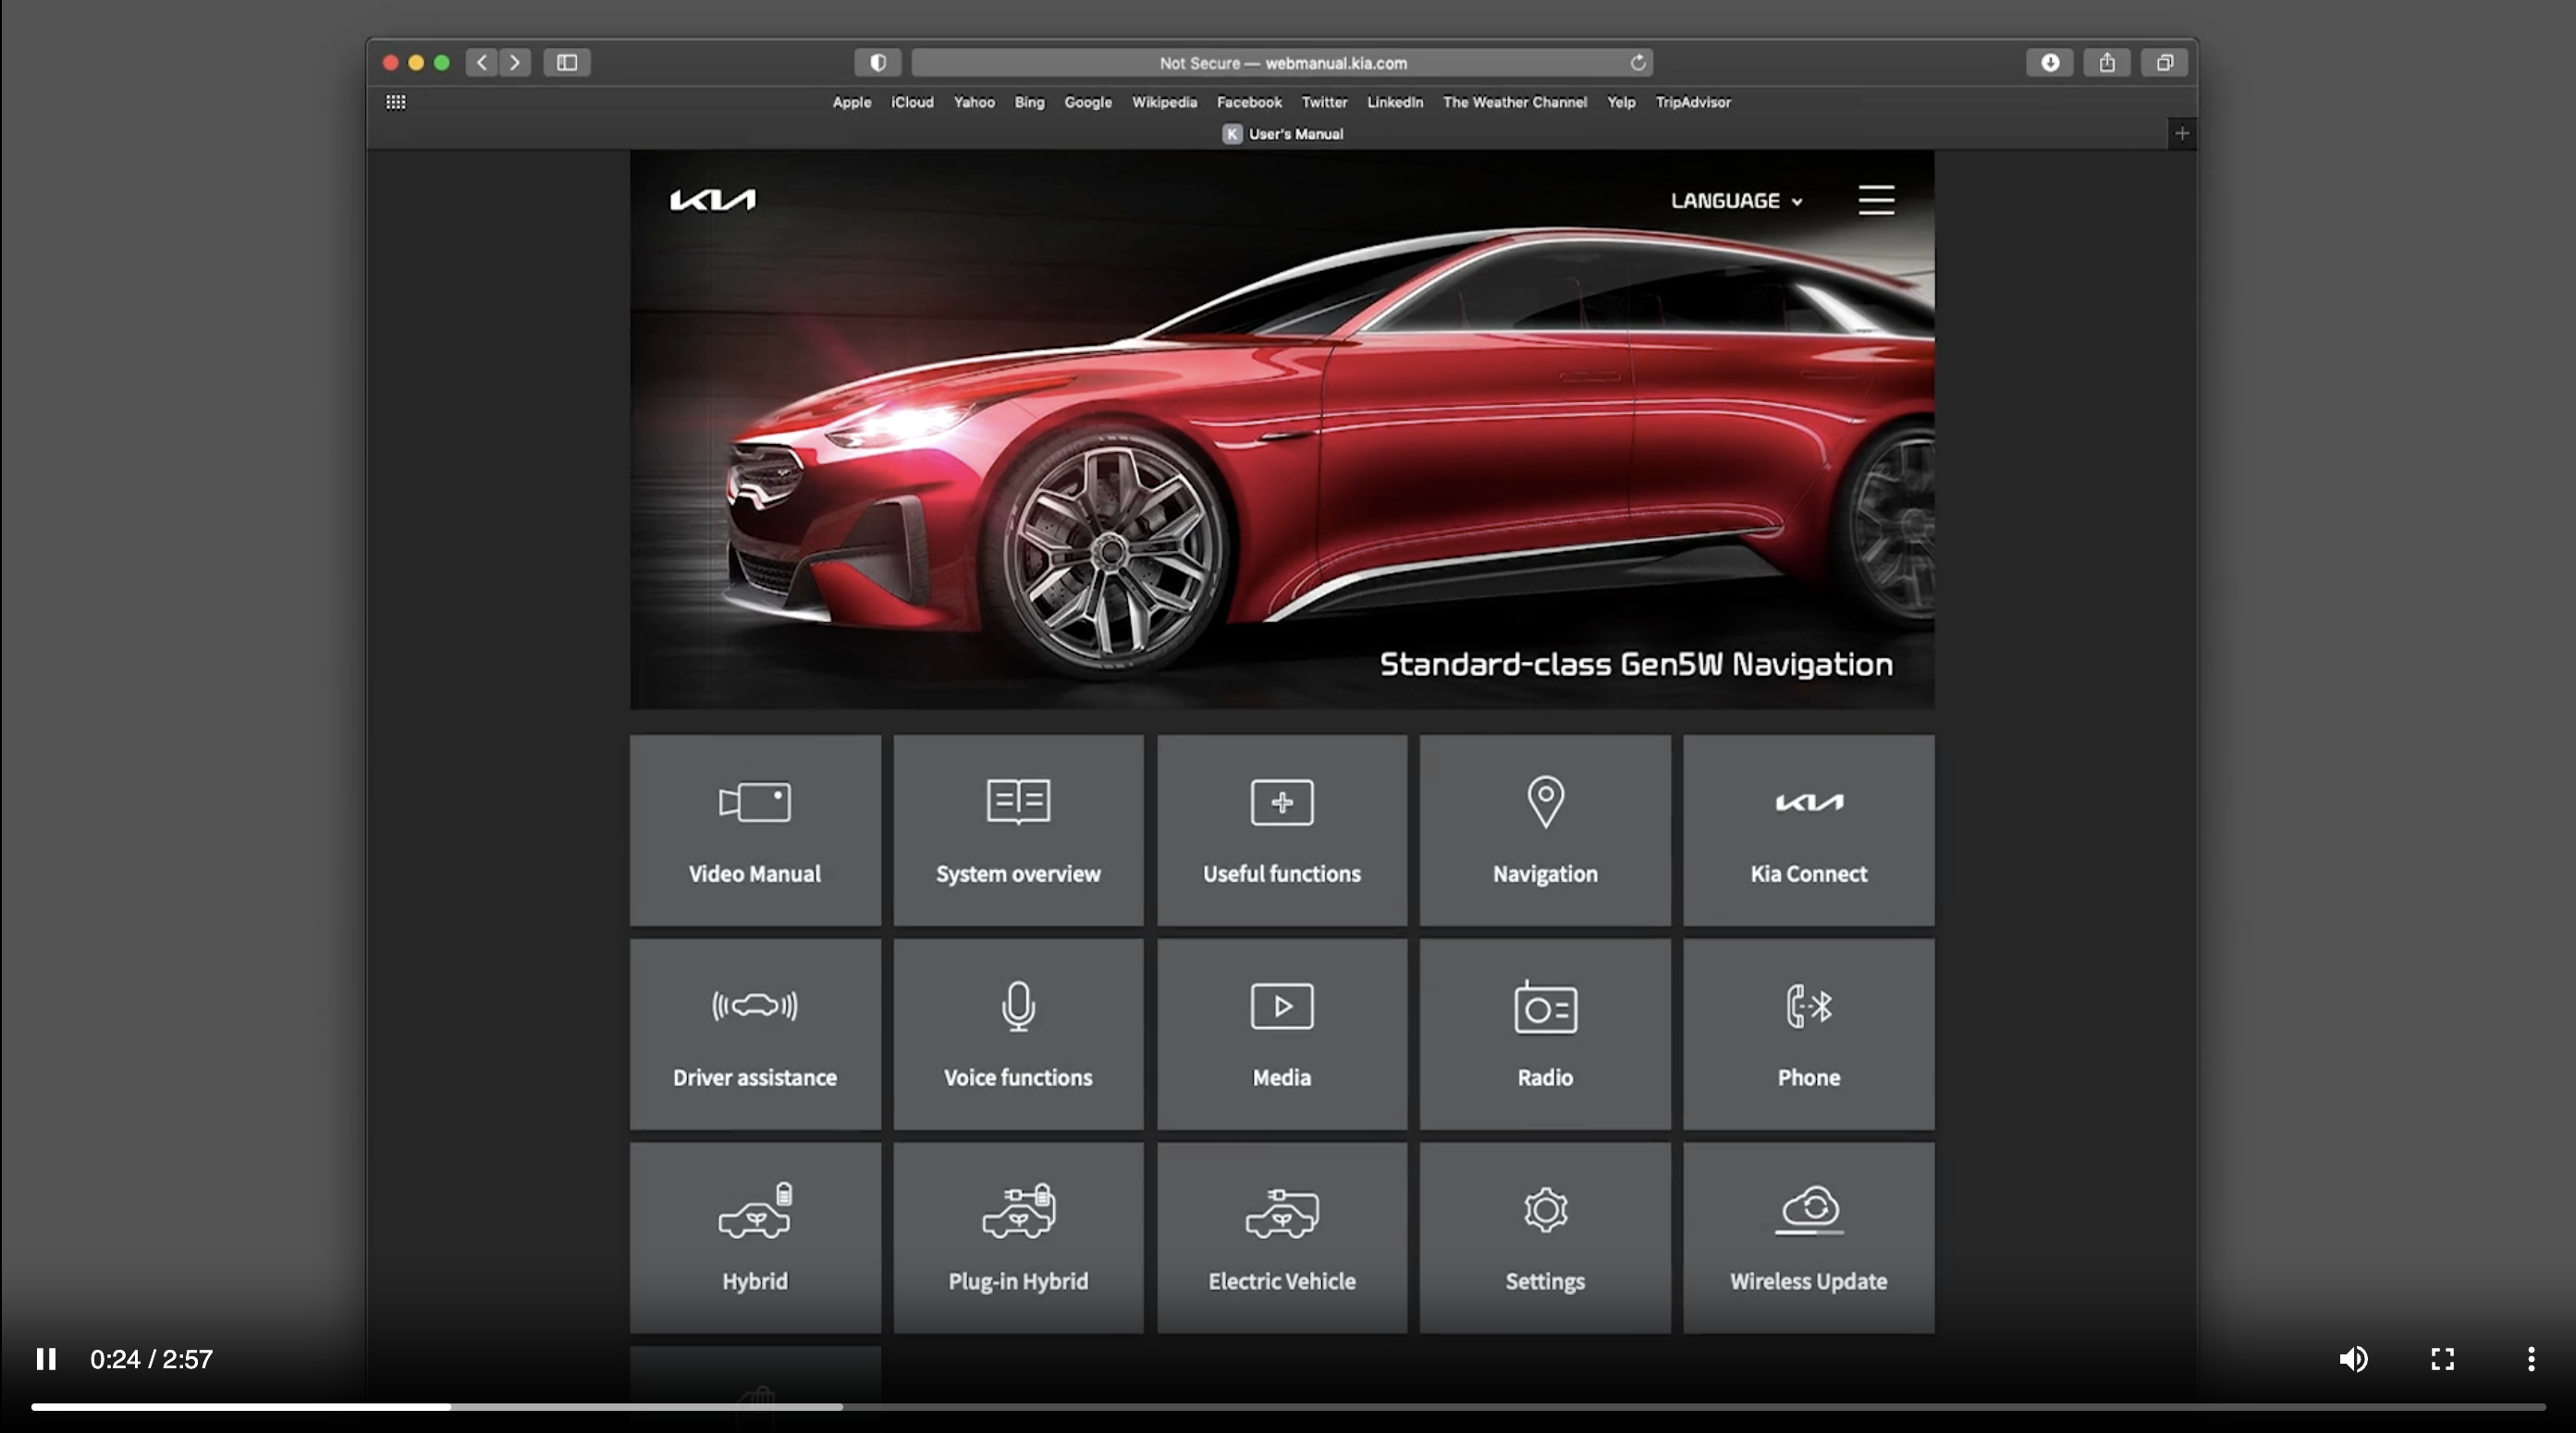Screen dimensions: 2576x1433
Task: Open the Phone Bluetooth tile
Action: [x=1807, y=1034]
